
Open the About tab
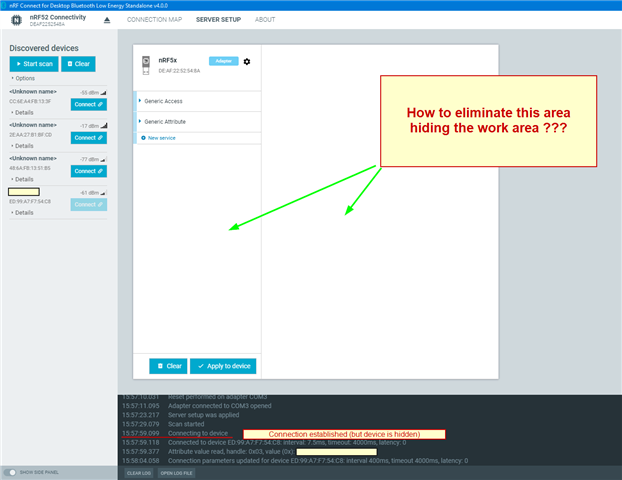click(265, 19)
